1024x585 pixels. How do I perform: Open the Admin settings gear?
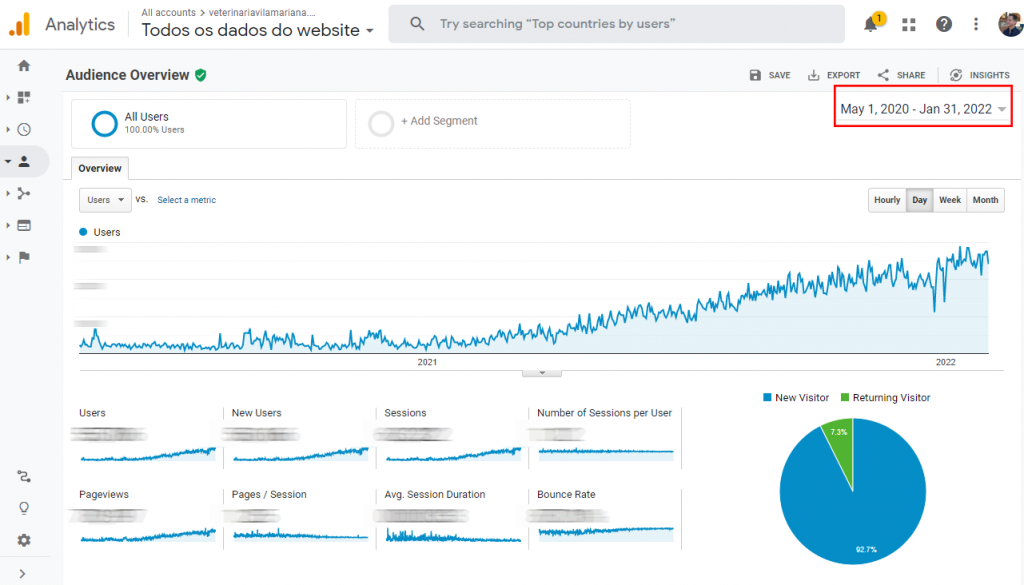(25, 540)
